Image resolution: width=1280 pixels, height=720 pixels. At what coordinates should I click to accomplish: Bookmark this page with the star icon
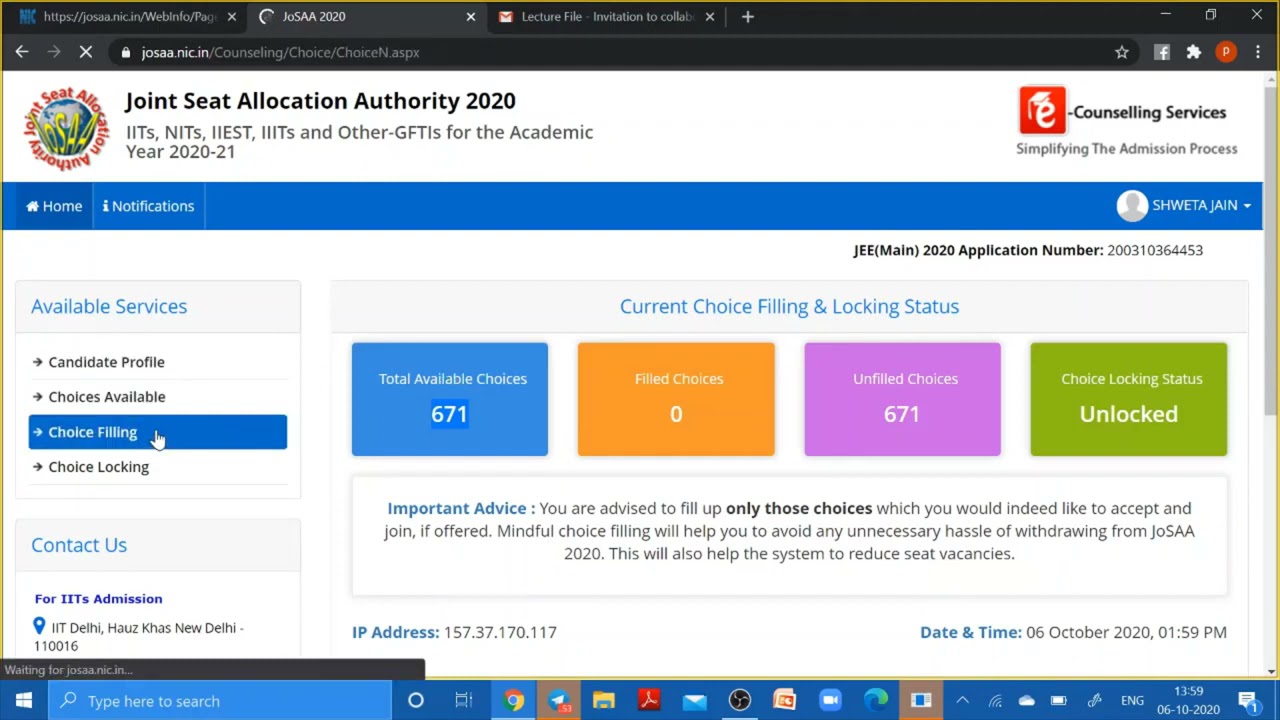tap(1122, 52)
